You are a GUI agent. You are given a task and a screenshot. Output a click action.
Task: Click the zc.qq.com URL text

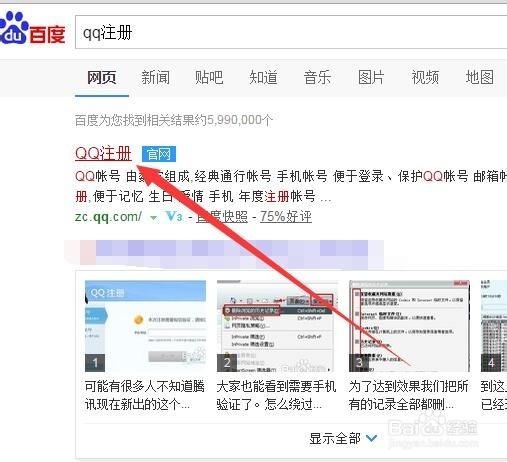tap(108, 217)
